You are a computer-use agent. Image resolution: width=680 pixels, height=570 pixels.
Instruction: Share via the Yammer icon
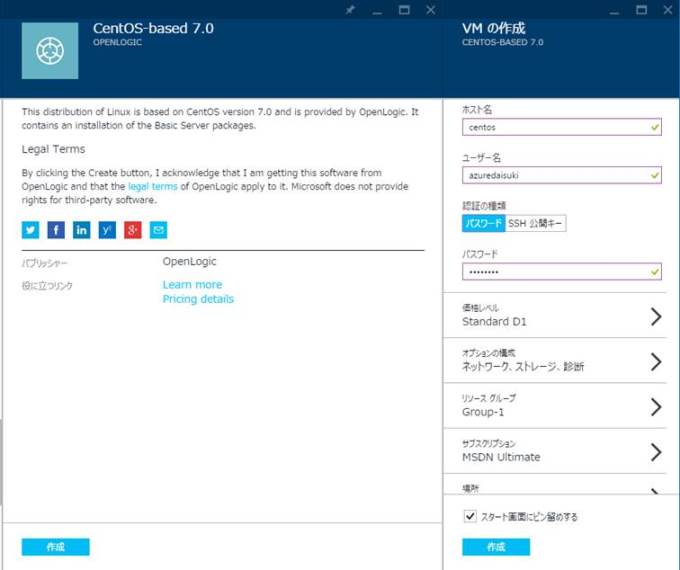click(107, 230)
